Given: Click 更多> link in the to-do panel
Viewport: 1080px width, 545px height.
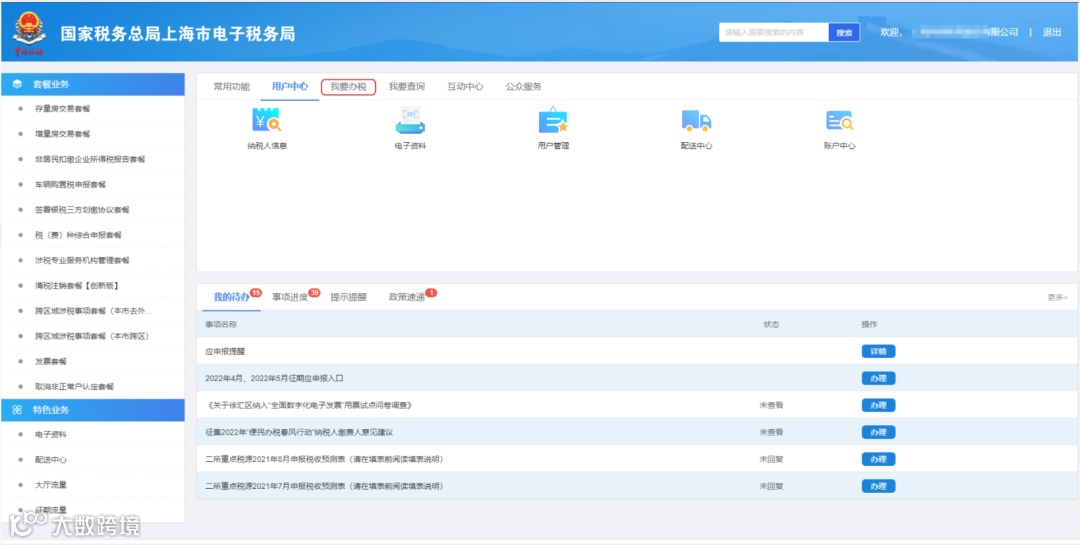Looking at the screenshot, I should tap(1057, 298).
